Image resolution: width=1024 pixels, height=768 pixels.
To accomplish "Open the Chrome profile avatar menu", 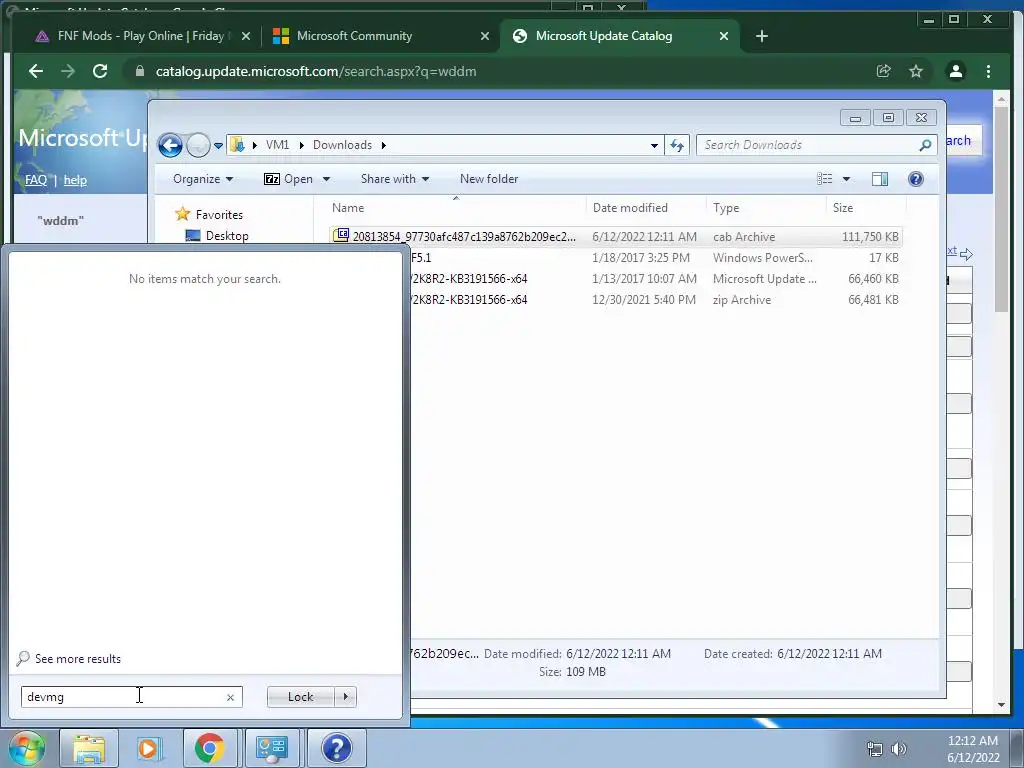I will tap(955, 71).
